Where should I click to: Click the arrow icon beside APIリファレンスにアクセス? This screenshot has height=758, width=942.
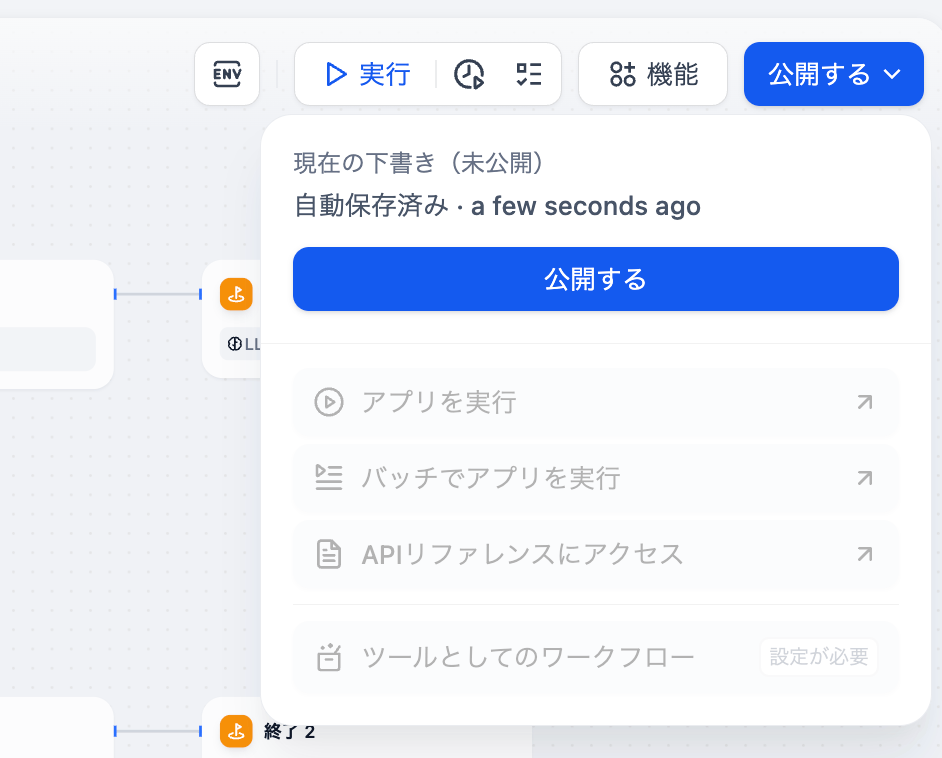point(865,554)
